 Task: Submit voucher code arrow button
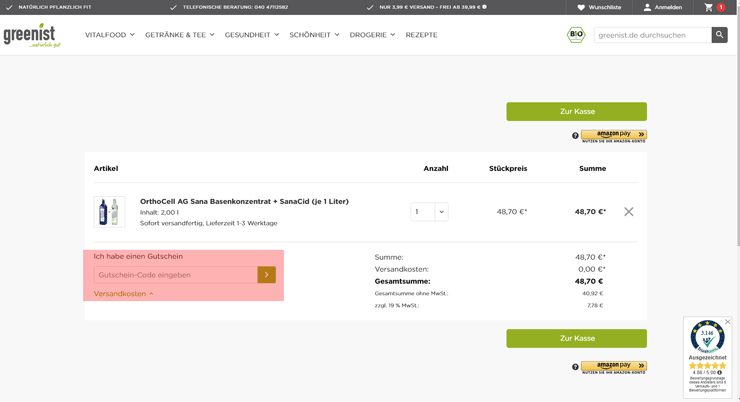point(267,275)
